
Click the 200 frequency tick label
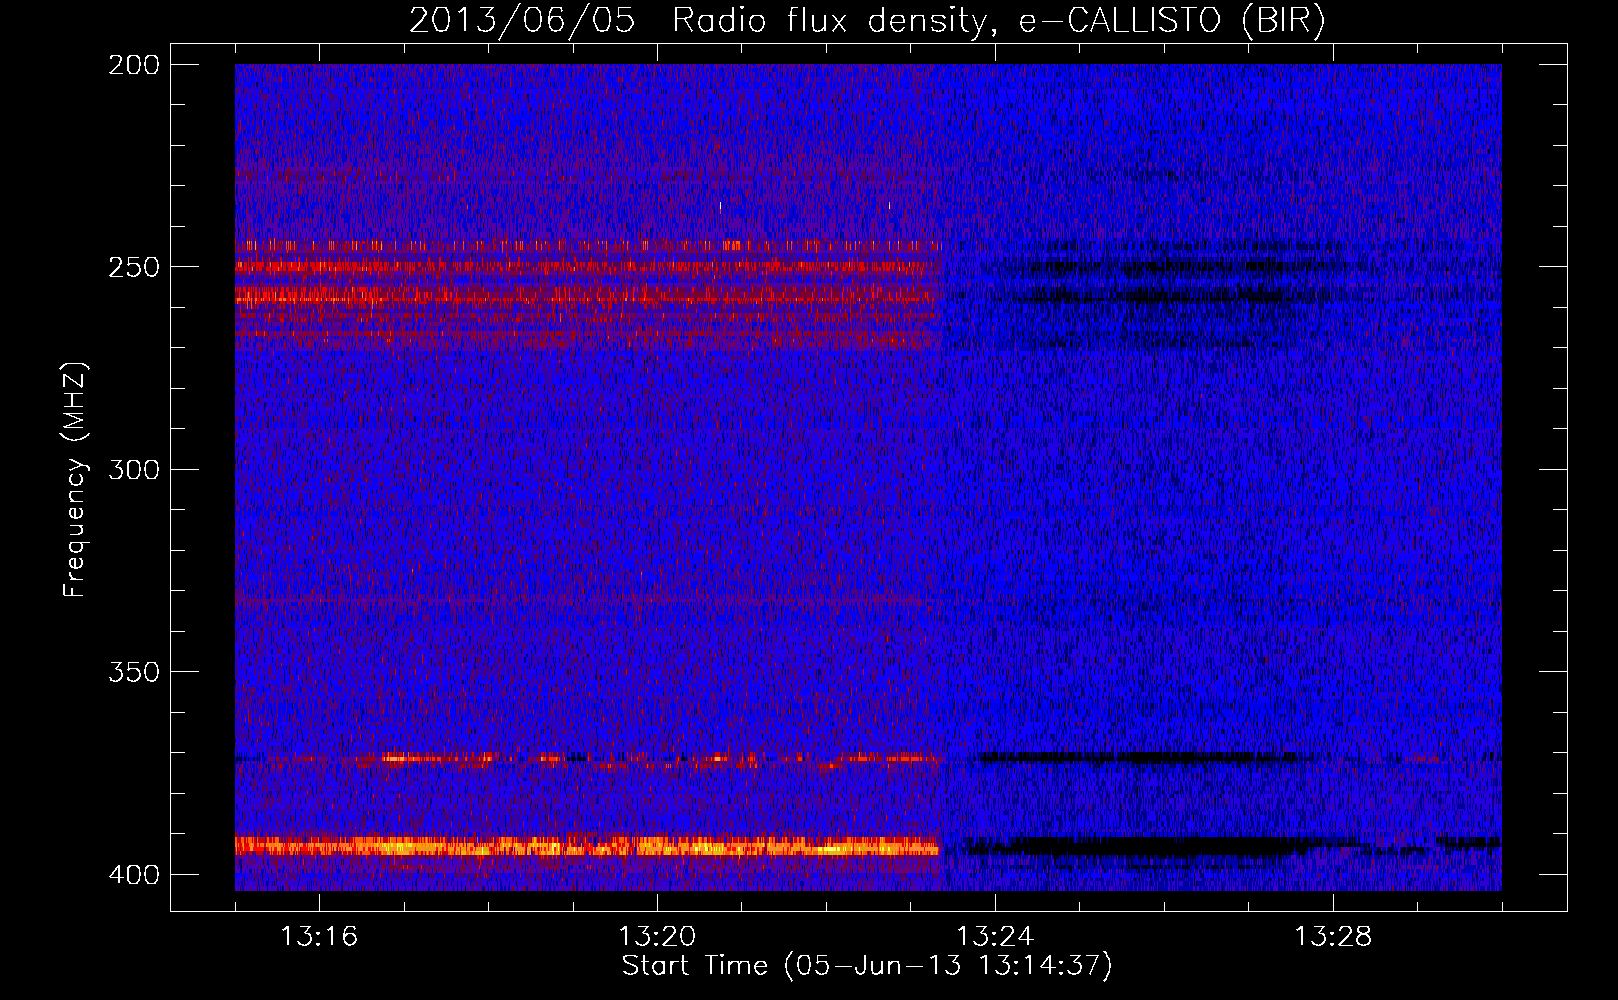point(134,65)
